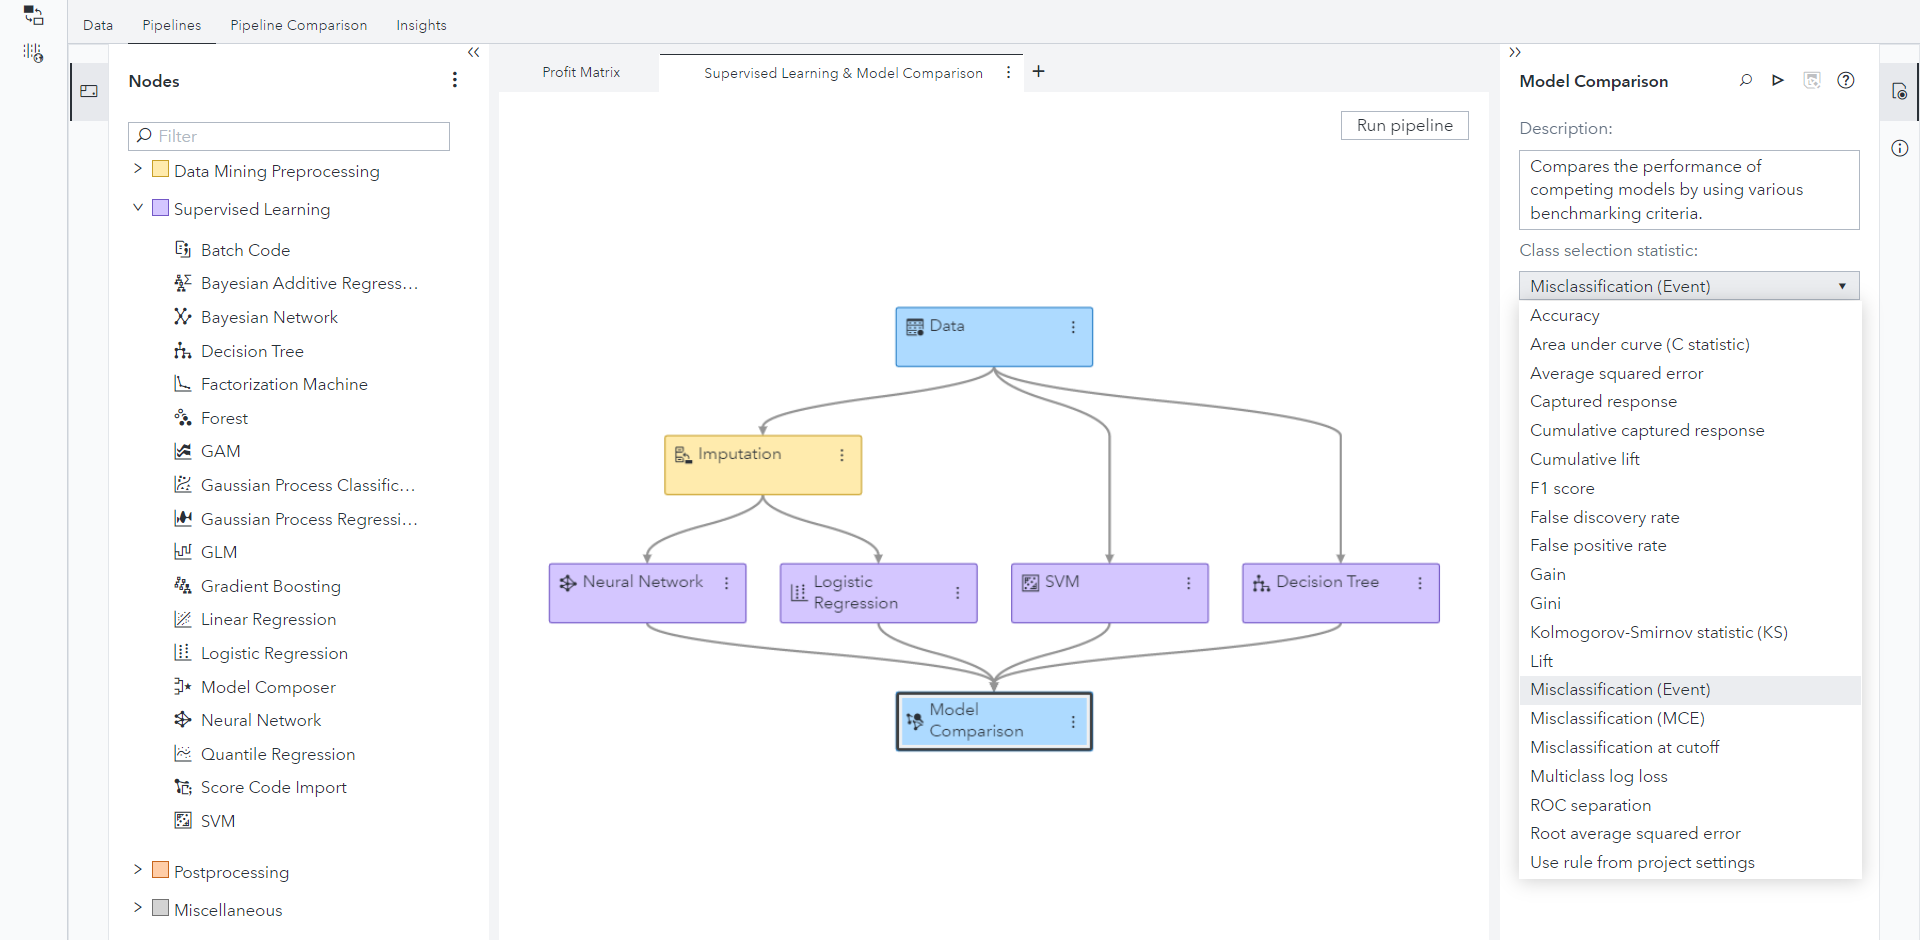The width and height of the screenshot is (1920, 940).
Task: Click the pipeline exchange icon in top-left sidebar
Action: click(x=33, y=16)
